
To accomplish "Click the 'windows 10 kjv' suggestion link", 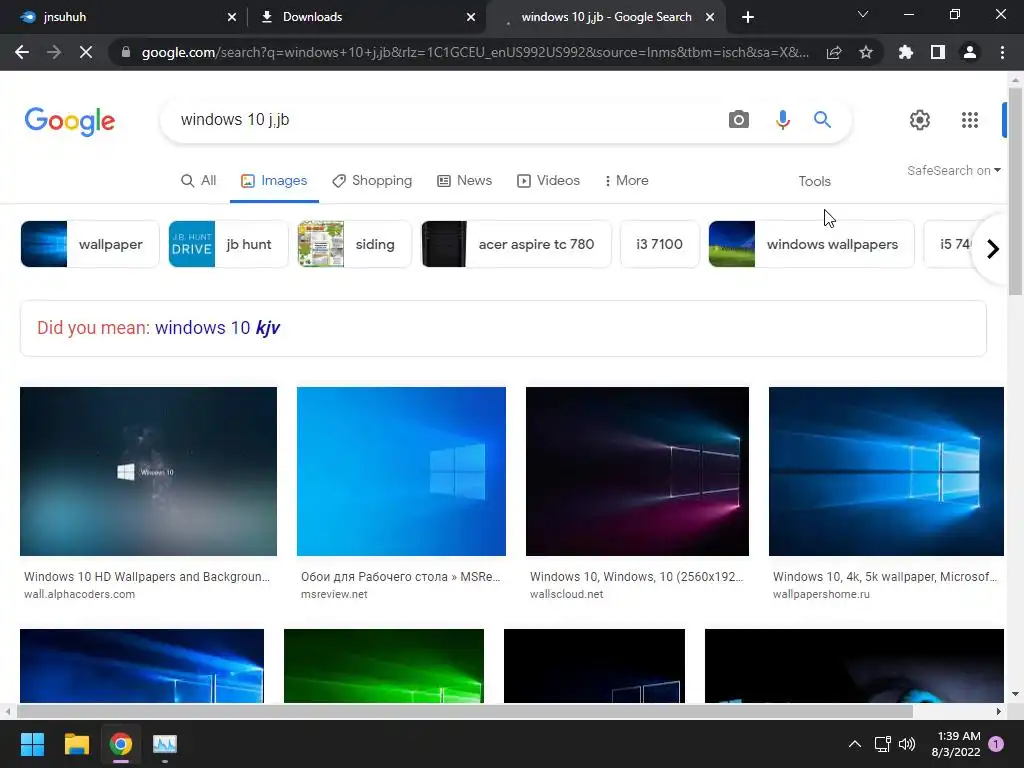I will click(x=217, y=328).
